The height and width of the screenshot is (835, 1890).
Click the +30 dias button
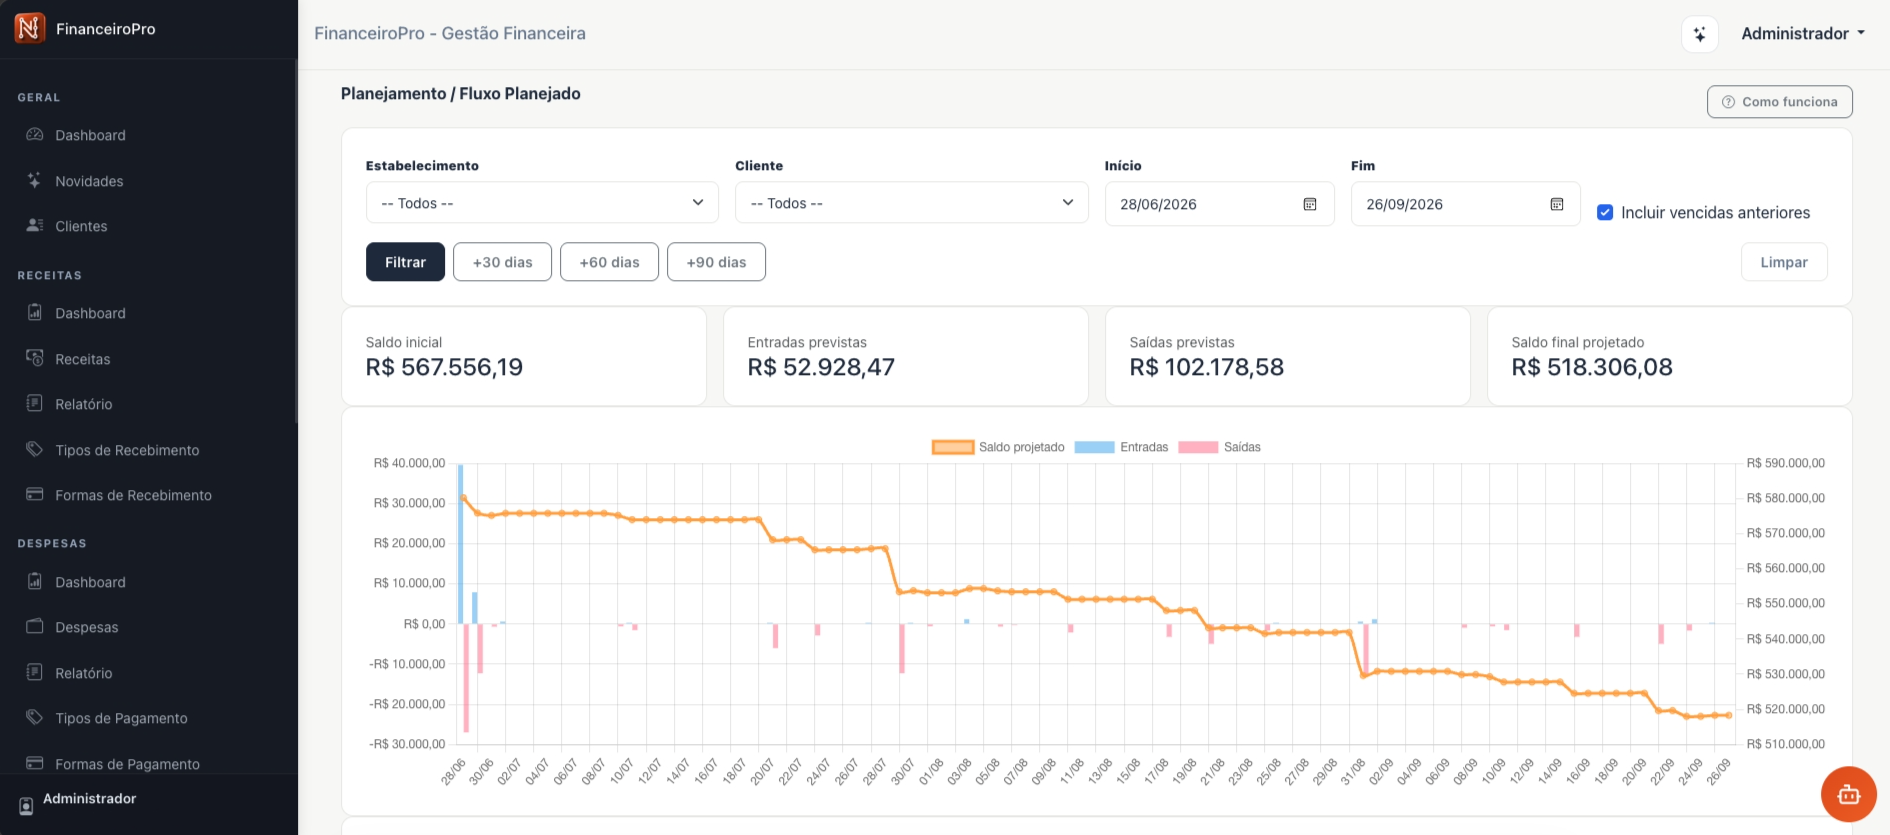(502, 262)
